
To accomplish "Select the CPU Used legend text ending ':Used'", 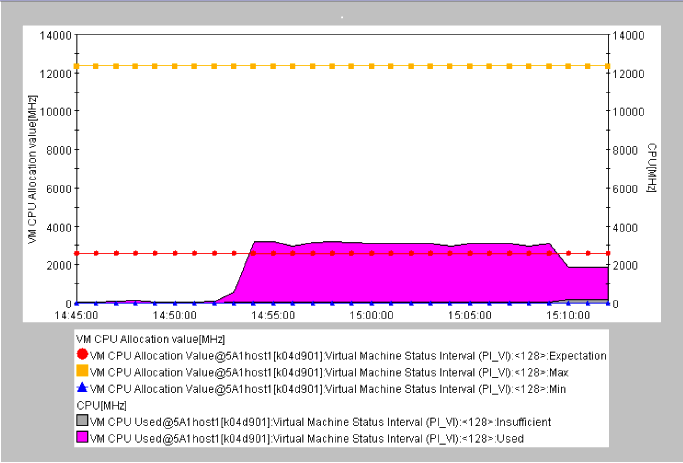I will tap(307, 439).
